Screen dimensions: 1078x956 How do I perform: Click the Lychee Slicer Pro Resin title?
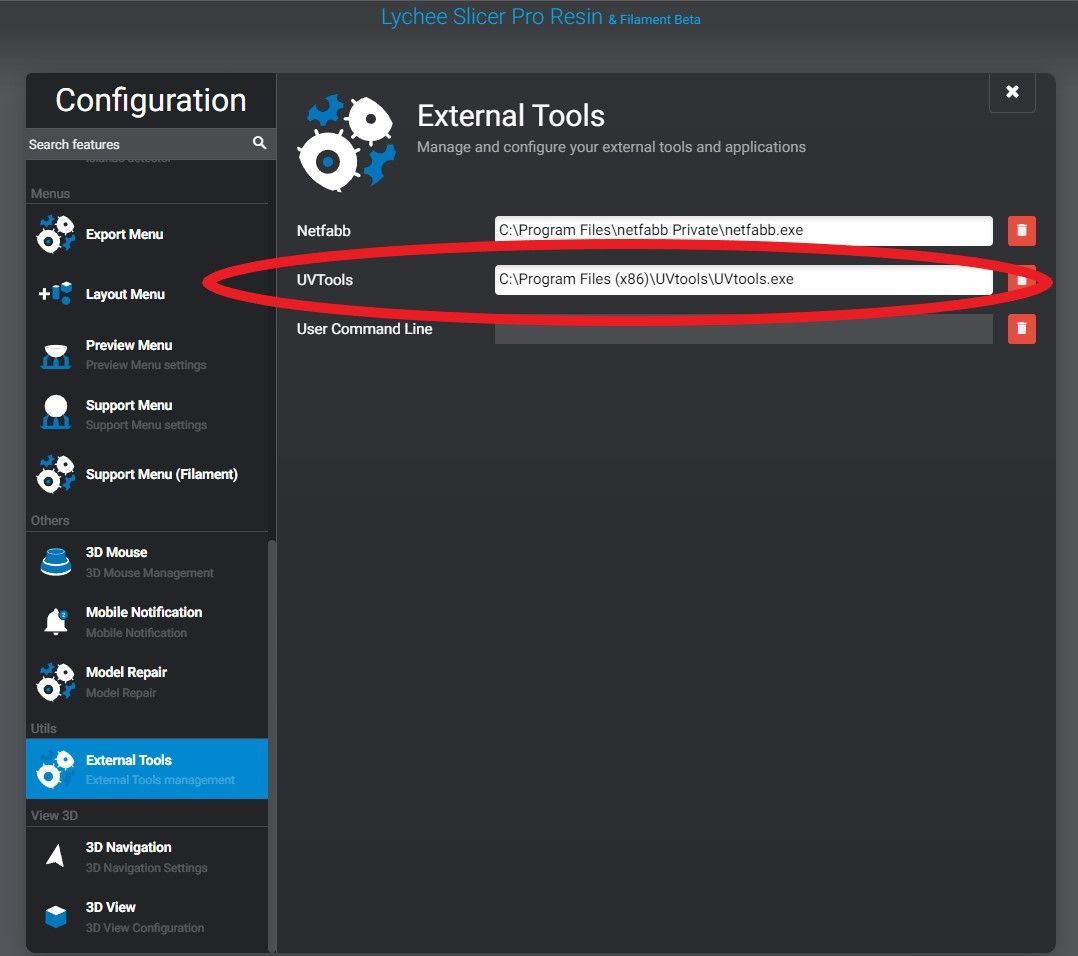click(x=492, y=16)
